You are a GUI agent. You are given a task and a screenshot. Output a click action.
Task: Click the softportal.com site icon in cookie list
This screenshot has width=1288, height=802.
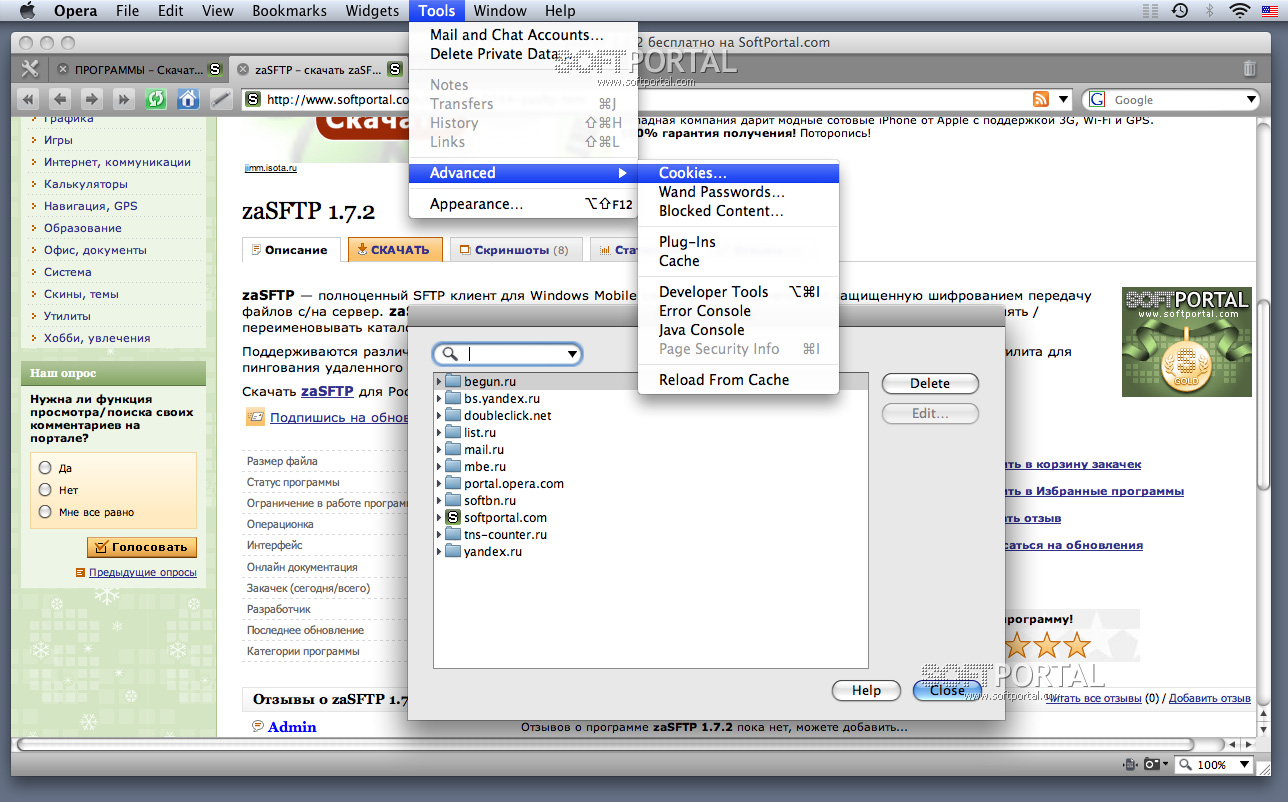(x=453, y=517)
